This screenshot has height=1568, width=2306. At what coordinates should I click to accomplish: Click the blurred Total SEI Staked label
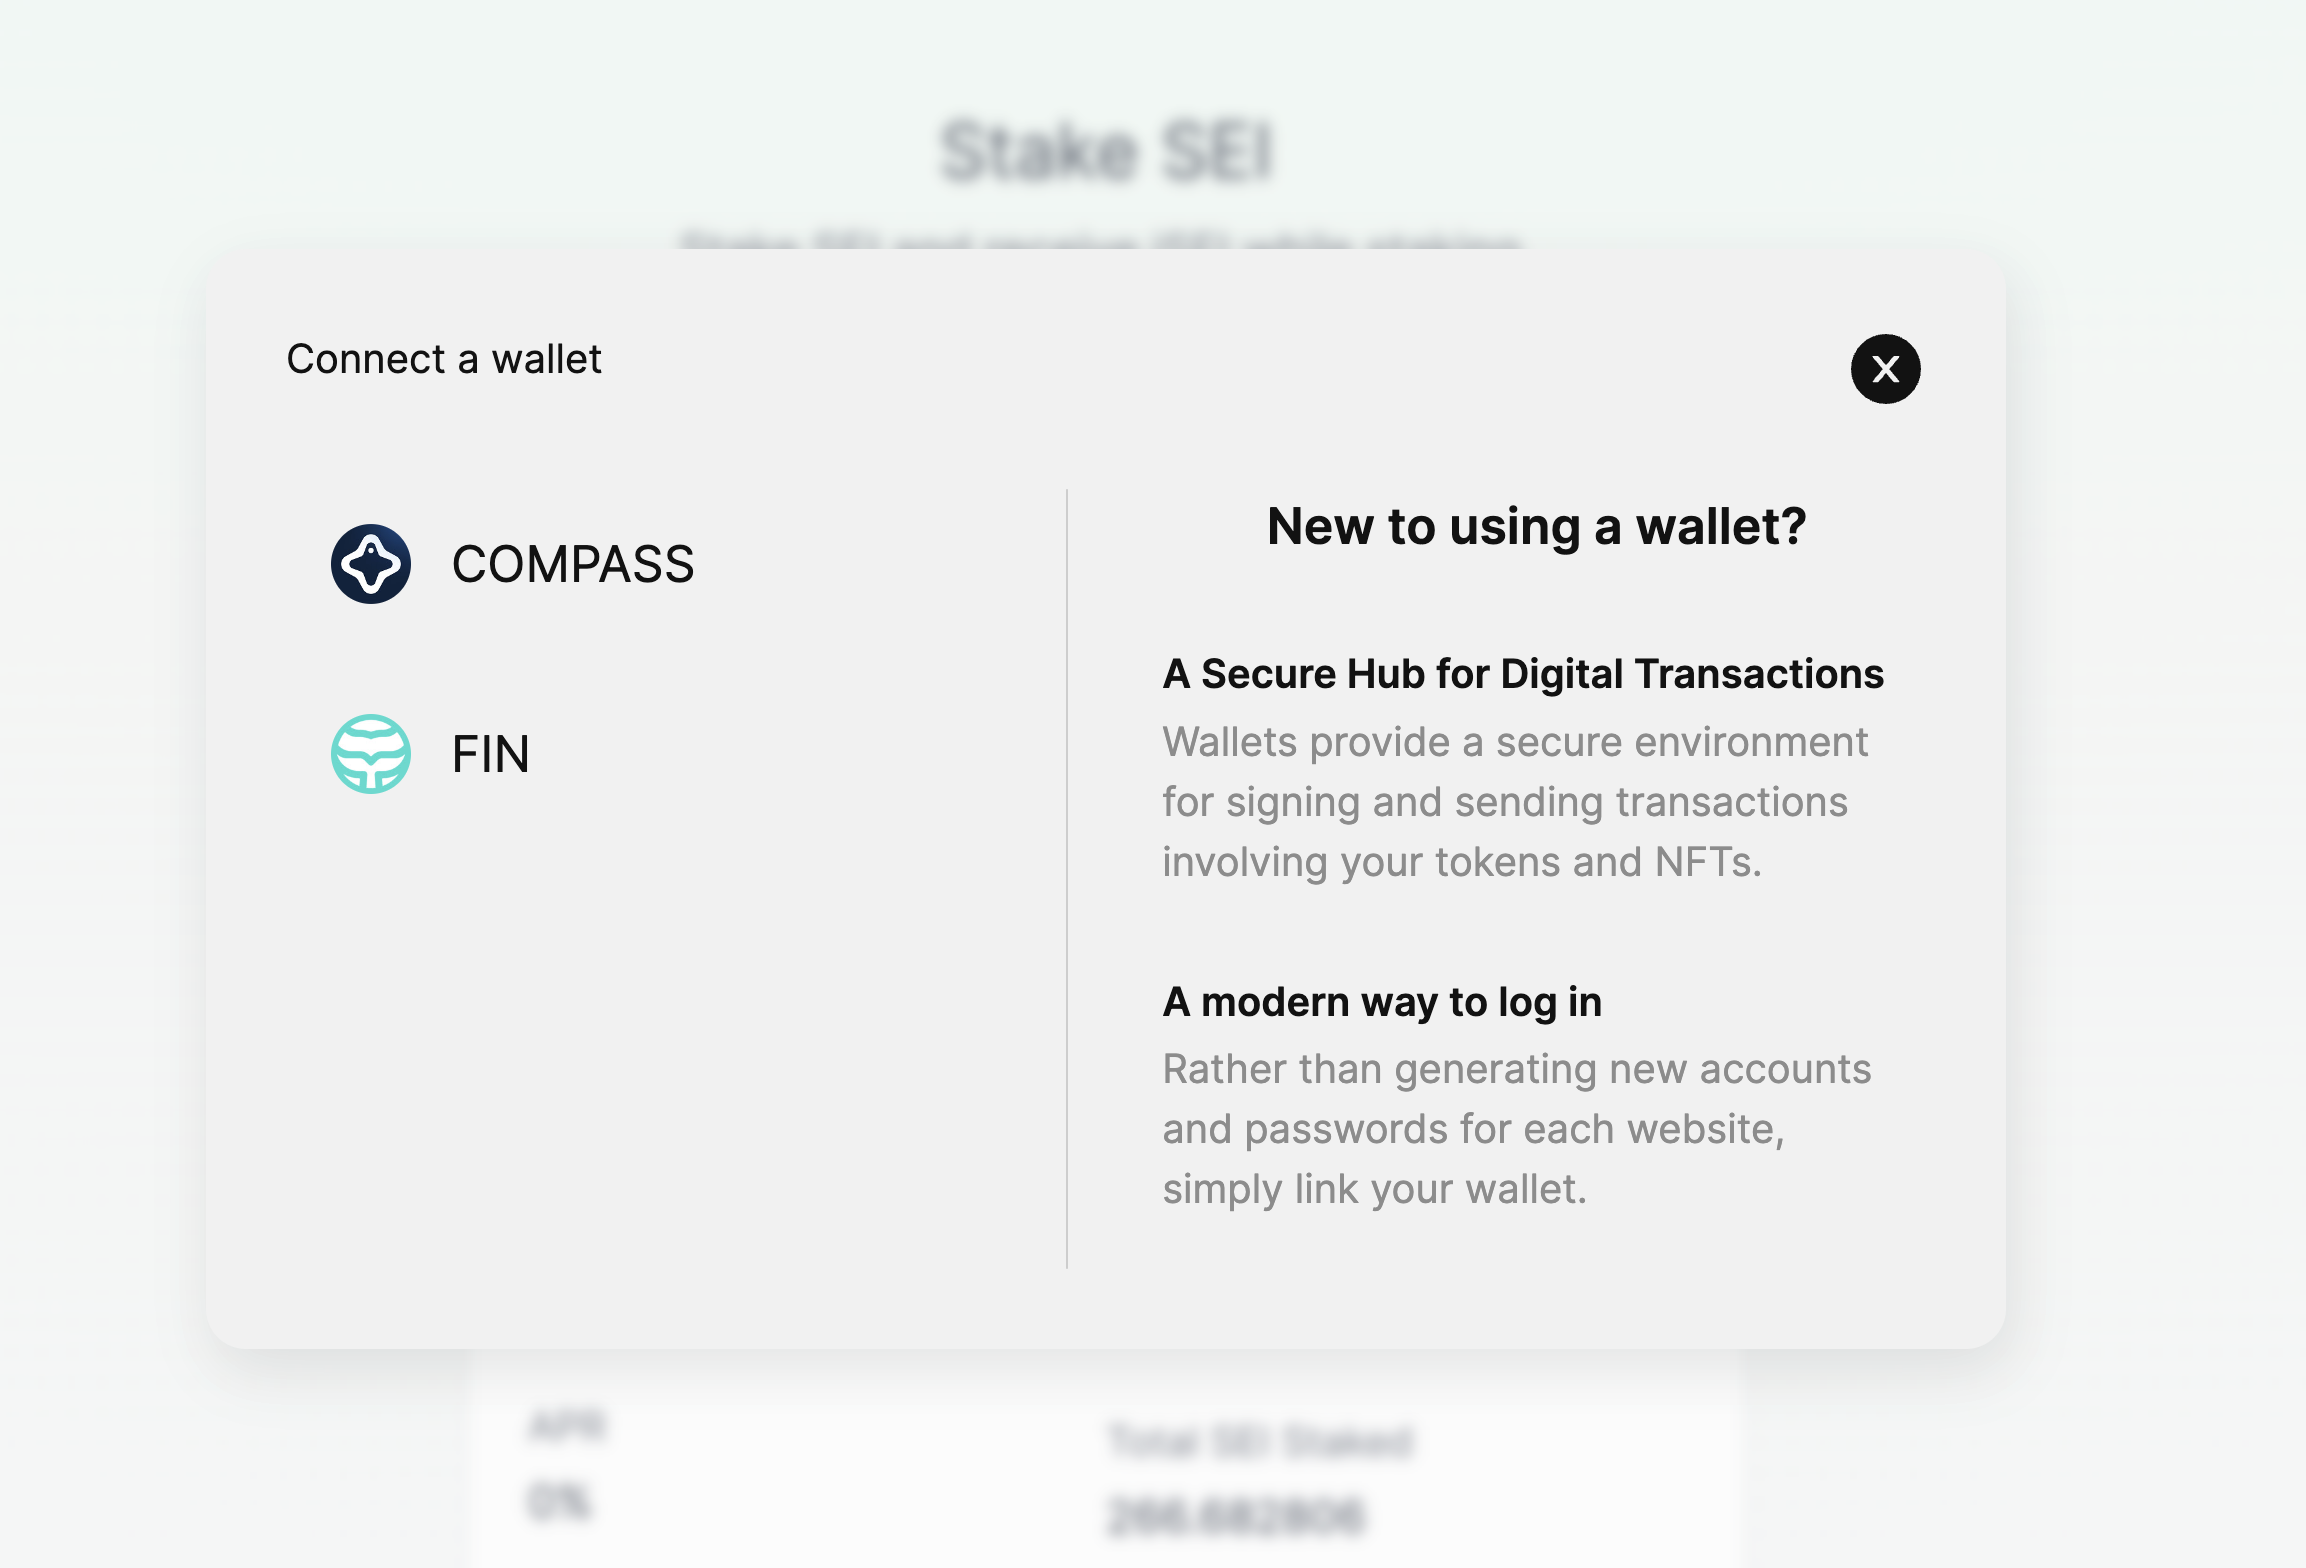click(1260, 1441)
